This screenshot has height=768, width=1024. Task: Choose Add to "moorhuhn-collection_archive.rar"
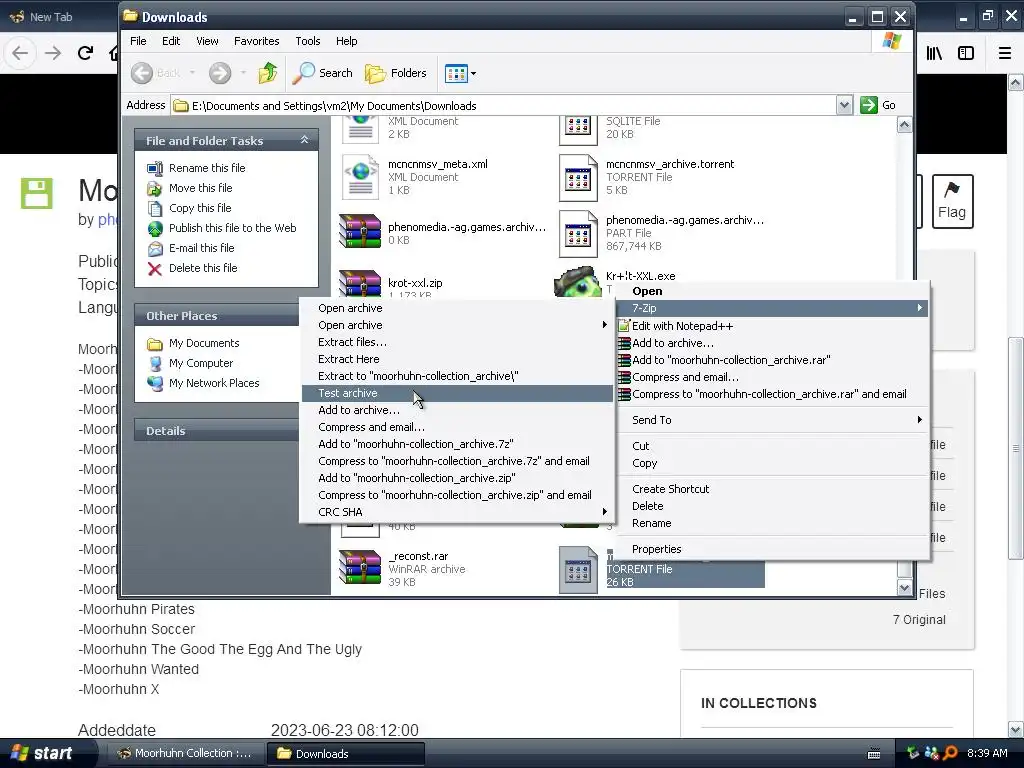[x=773, y=360]
